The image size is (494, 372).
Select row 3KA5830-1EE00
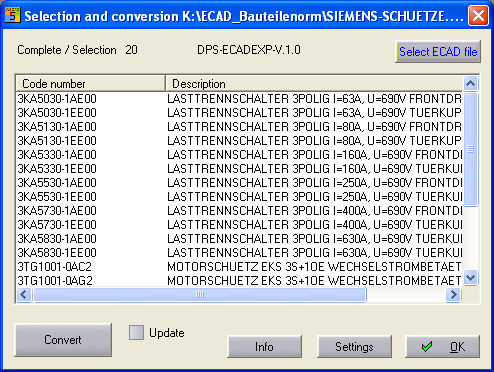click(239, 253)
